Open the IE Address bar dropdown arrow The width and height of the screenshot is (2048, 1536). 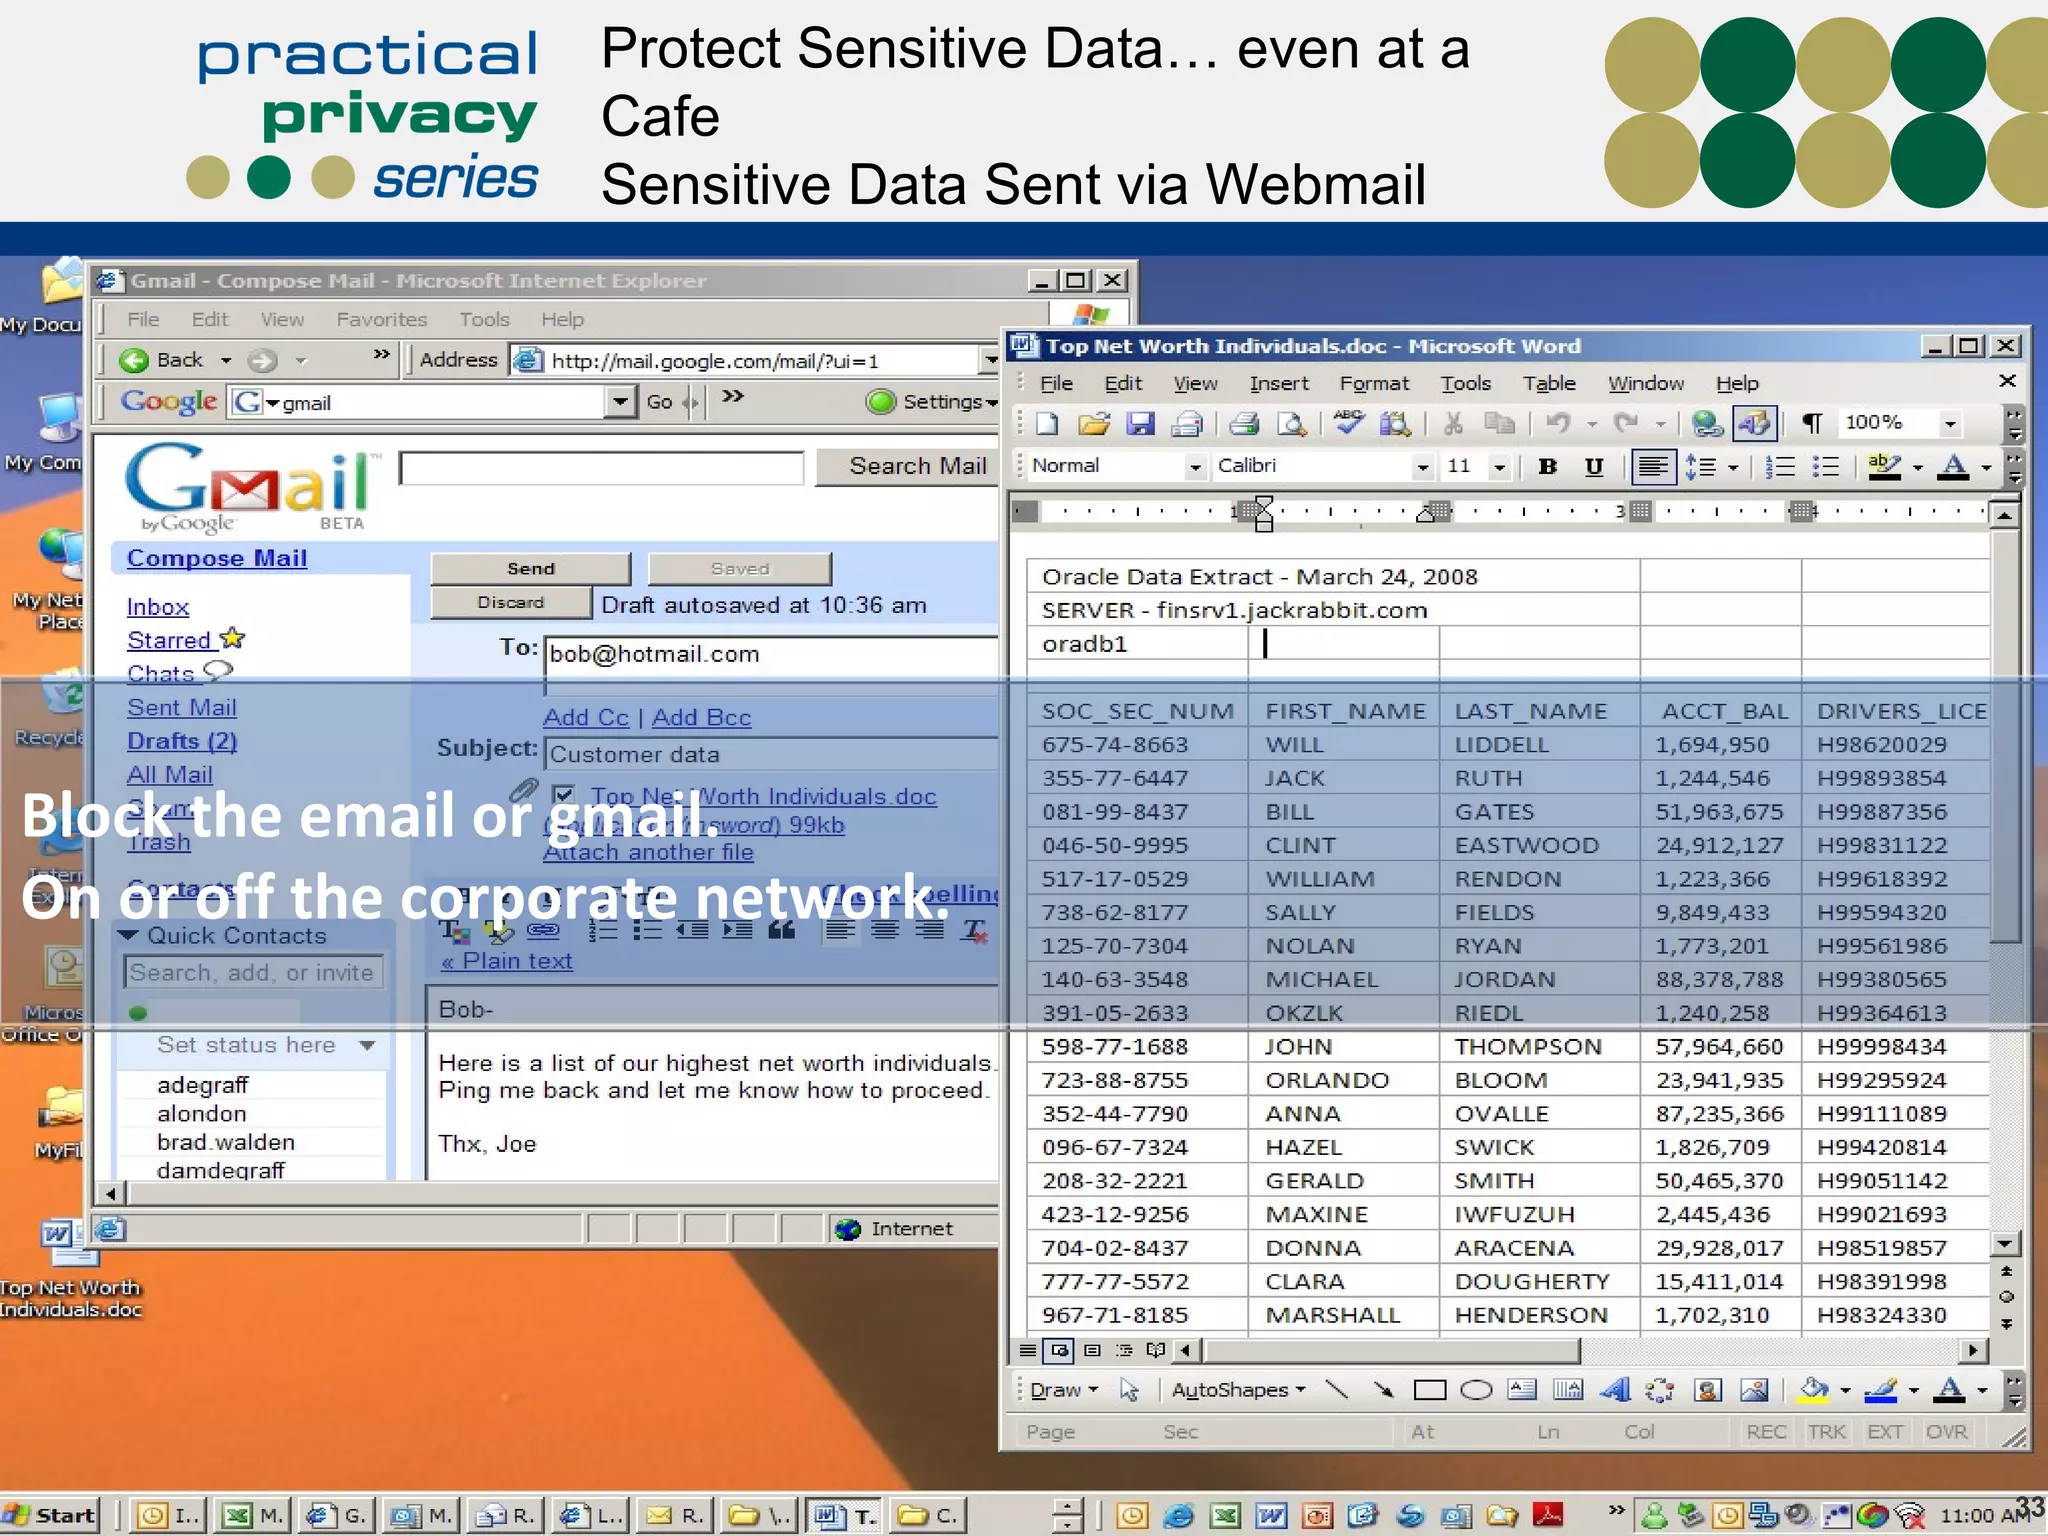990,360
